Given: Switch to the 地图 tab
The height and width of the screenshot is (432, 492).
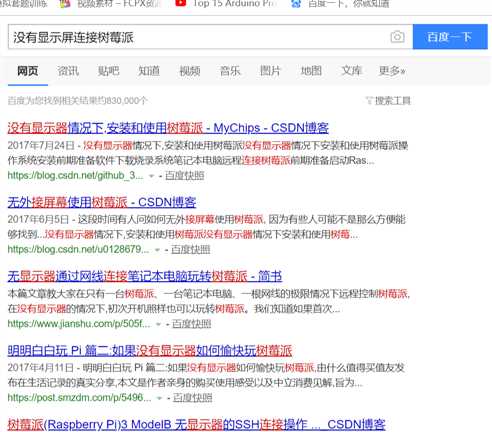Looking at the screenshot, I should pyautogui.click(x=311, y=71).
